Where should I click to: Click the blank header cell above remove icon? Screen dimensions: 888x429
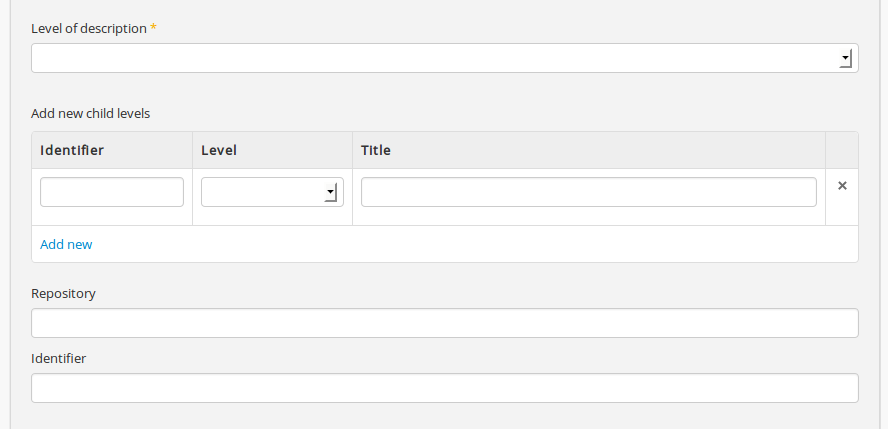[x=842, y=150]
